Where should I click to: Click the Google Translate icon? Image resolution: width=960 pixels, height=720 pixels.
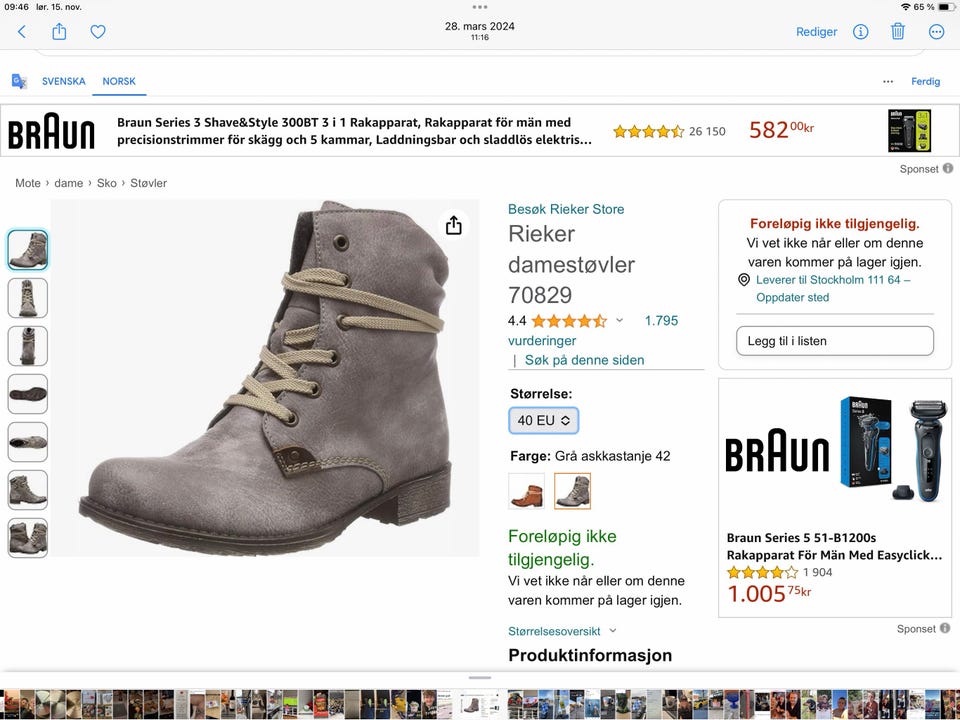pyautogui.click(x=19, y=81)
